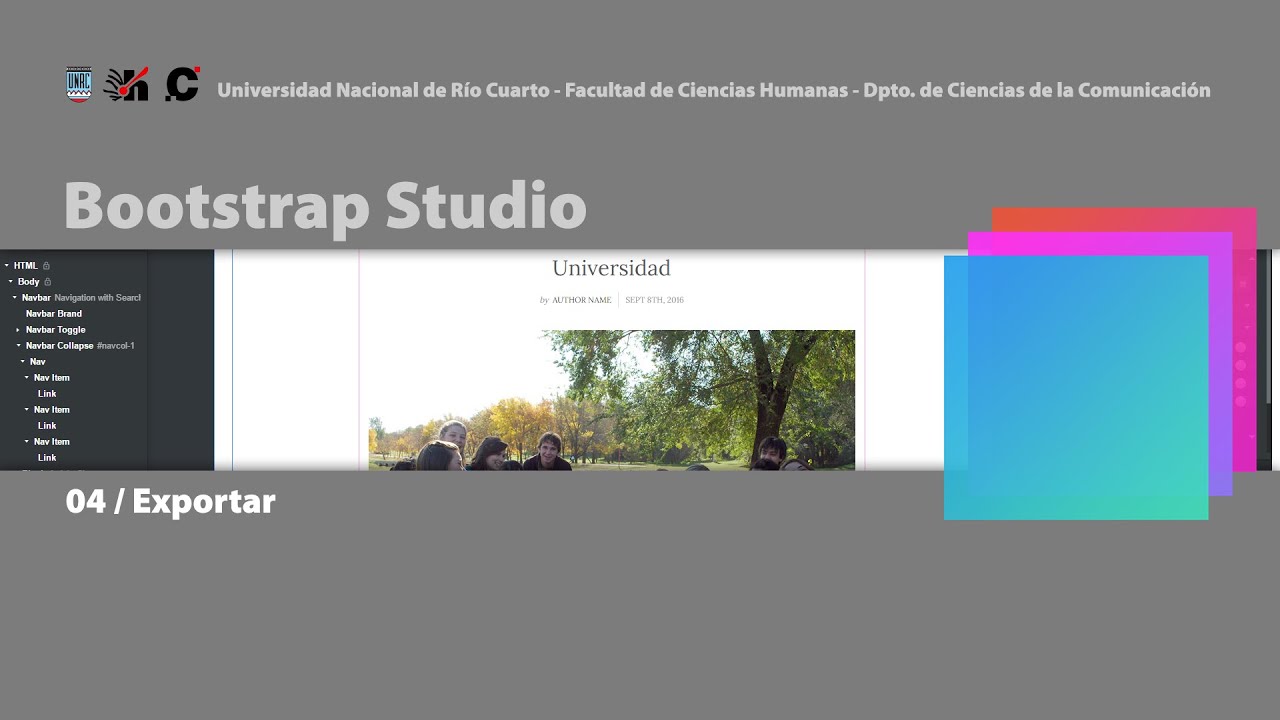Image resolution: width=1280 pixels, height=720 pixels.
Task: Collapse the third Nav Item arrow
Action: pos(26,442)
